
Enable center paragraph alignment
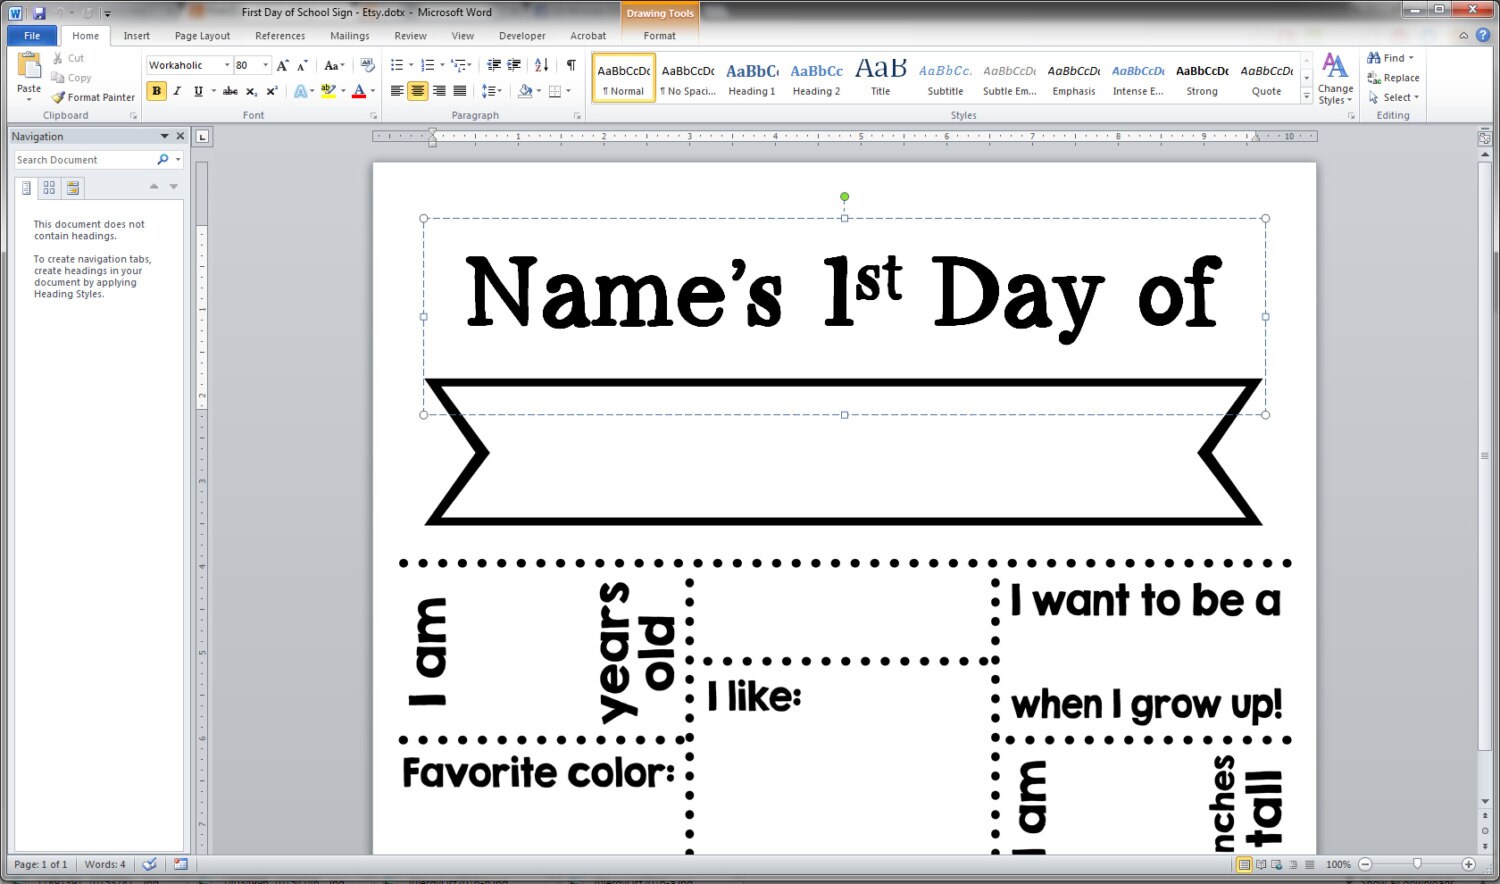pos(417,91)
